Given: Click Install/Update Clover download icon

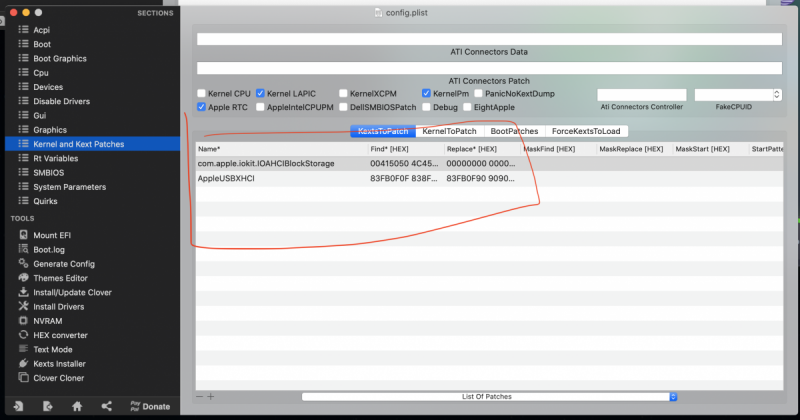Looking at the screenshot, I should tap(23, 292).
